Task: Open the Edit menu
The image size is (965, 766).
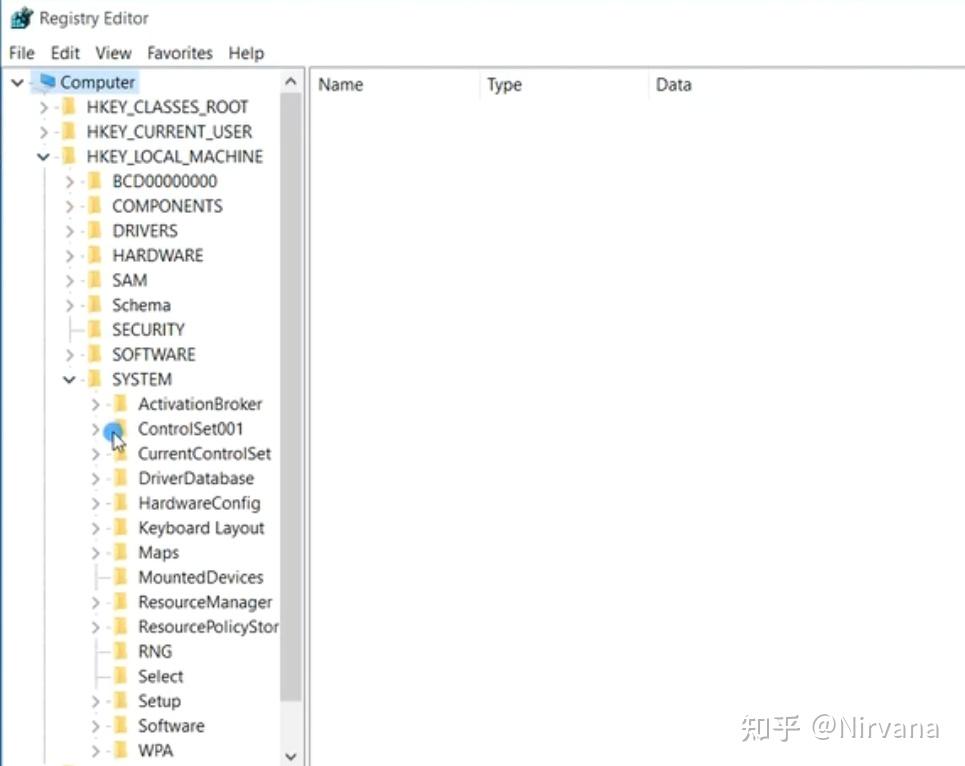Action: click(x=64, y=52)
